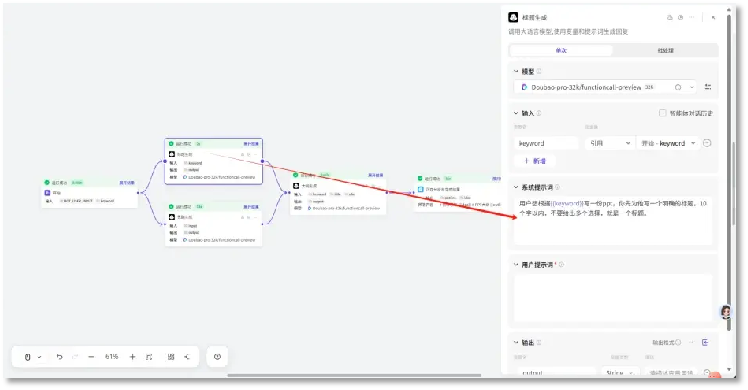Open the Doubao-pro-32k model dropdown

pyautogui.click(x=605, y=87)
